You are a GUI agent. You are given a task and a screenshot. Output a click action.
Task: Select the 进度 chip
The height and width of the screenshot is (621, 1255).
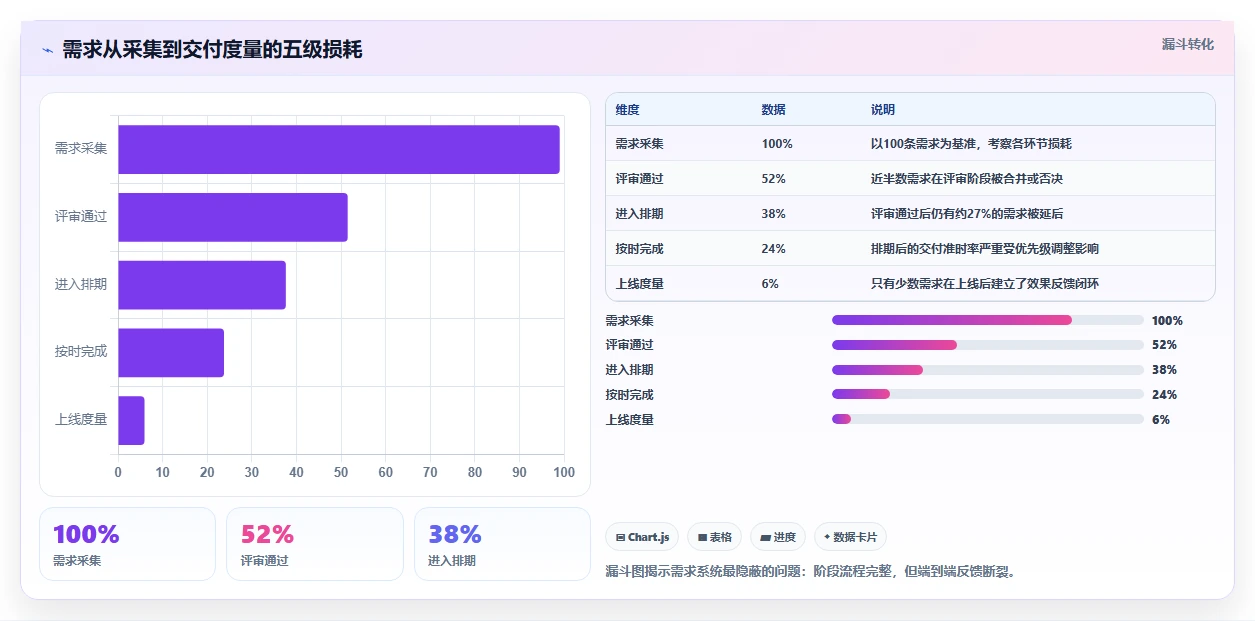click(x=778, y=537)
